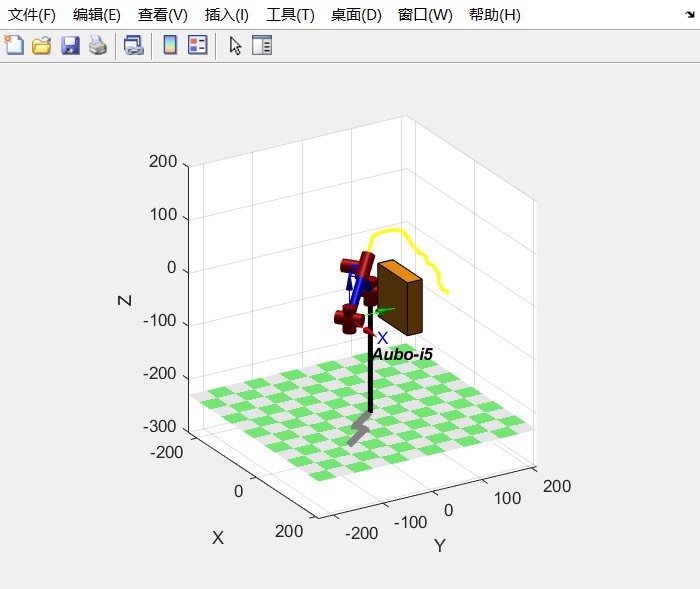Image resolution: width=700 pixels, height=589 pixels.
Task: Click the Link Plot icon
Action: coord(133,46)
